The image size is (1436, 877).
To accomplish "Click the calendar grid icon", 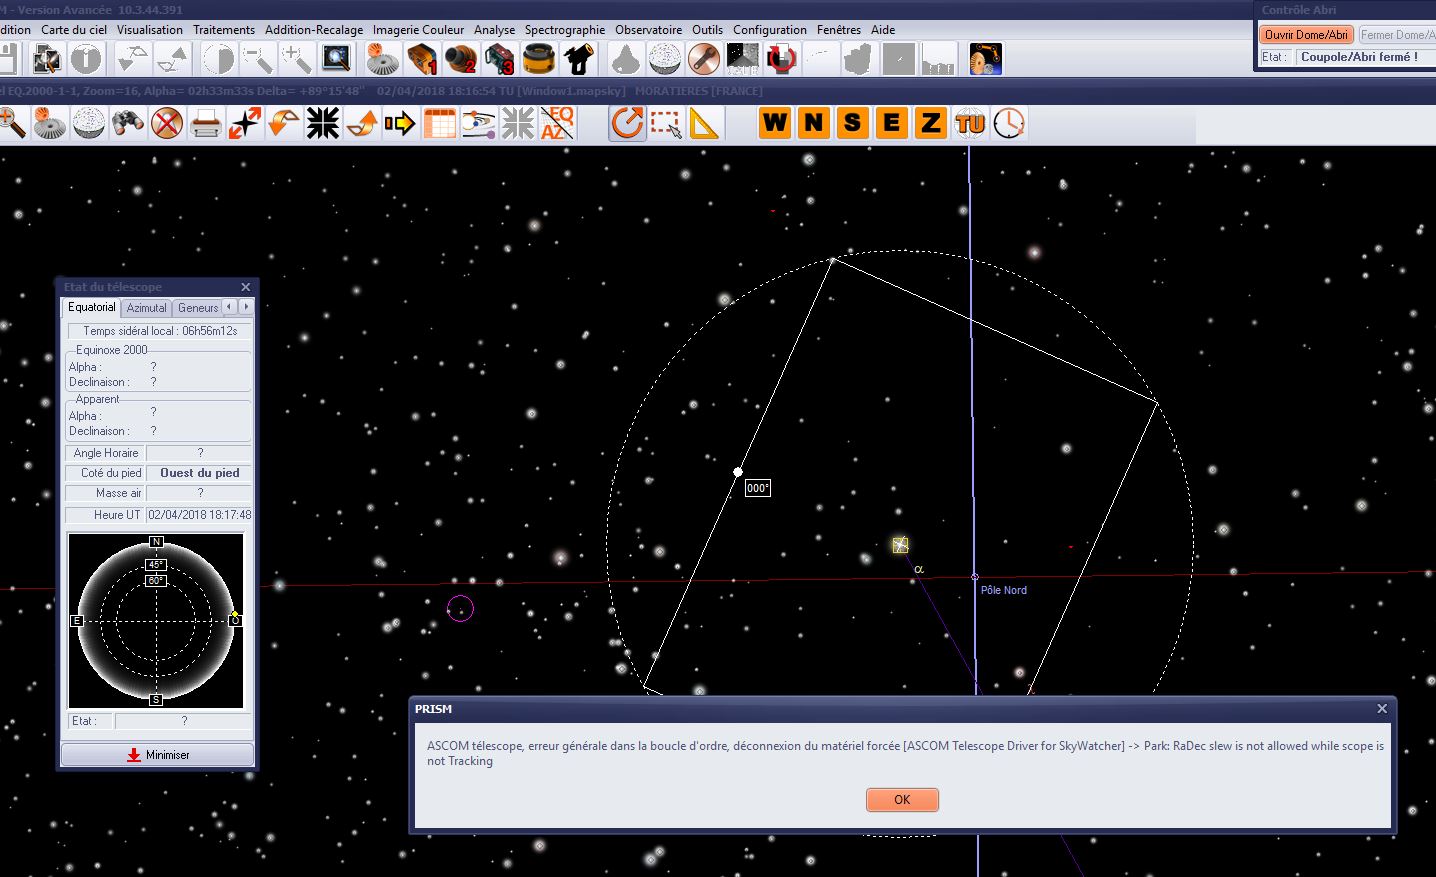I will (440, 124).
